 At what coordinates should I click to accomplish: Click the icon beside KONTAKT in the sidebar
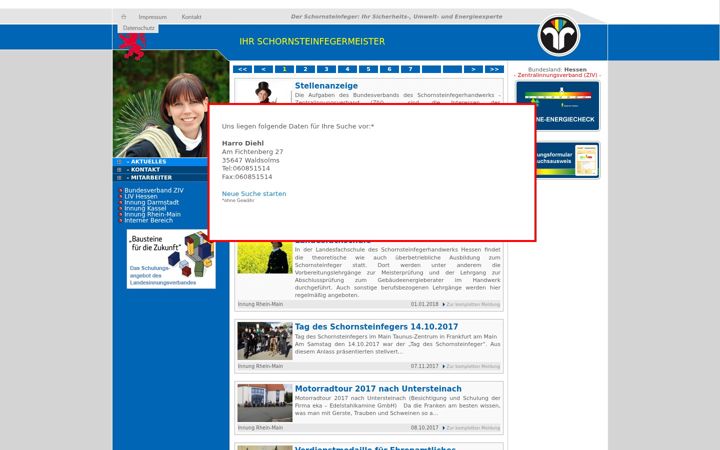tap(119, 170)
